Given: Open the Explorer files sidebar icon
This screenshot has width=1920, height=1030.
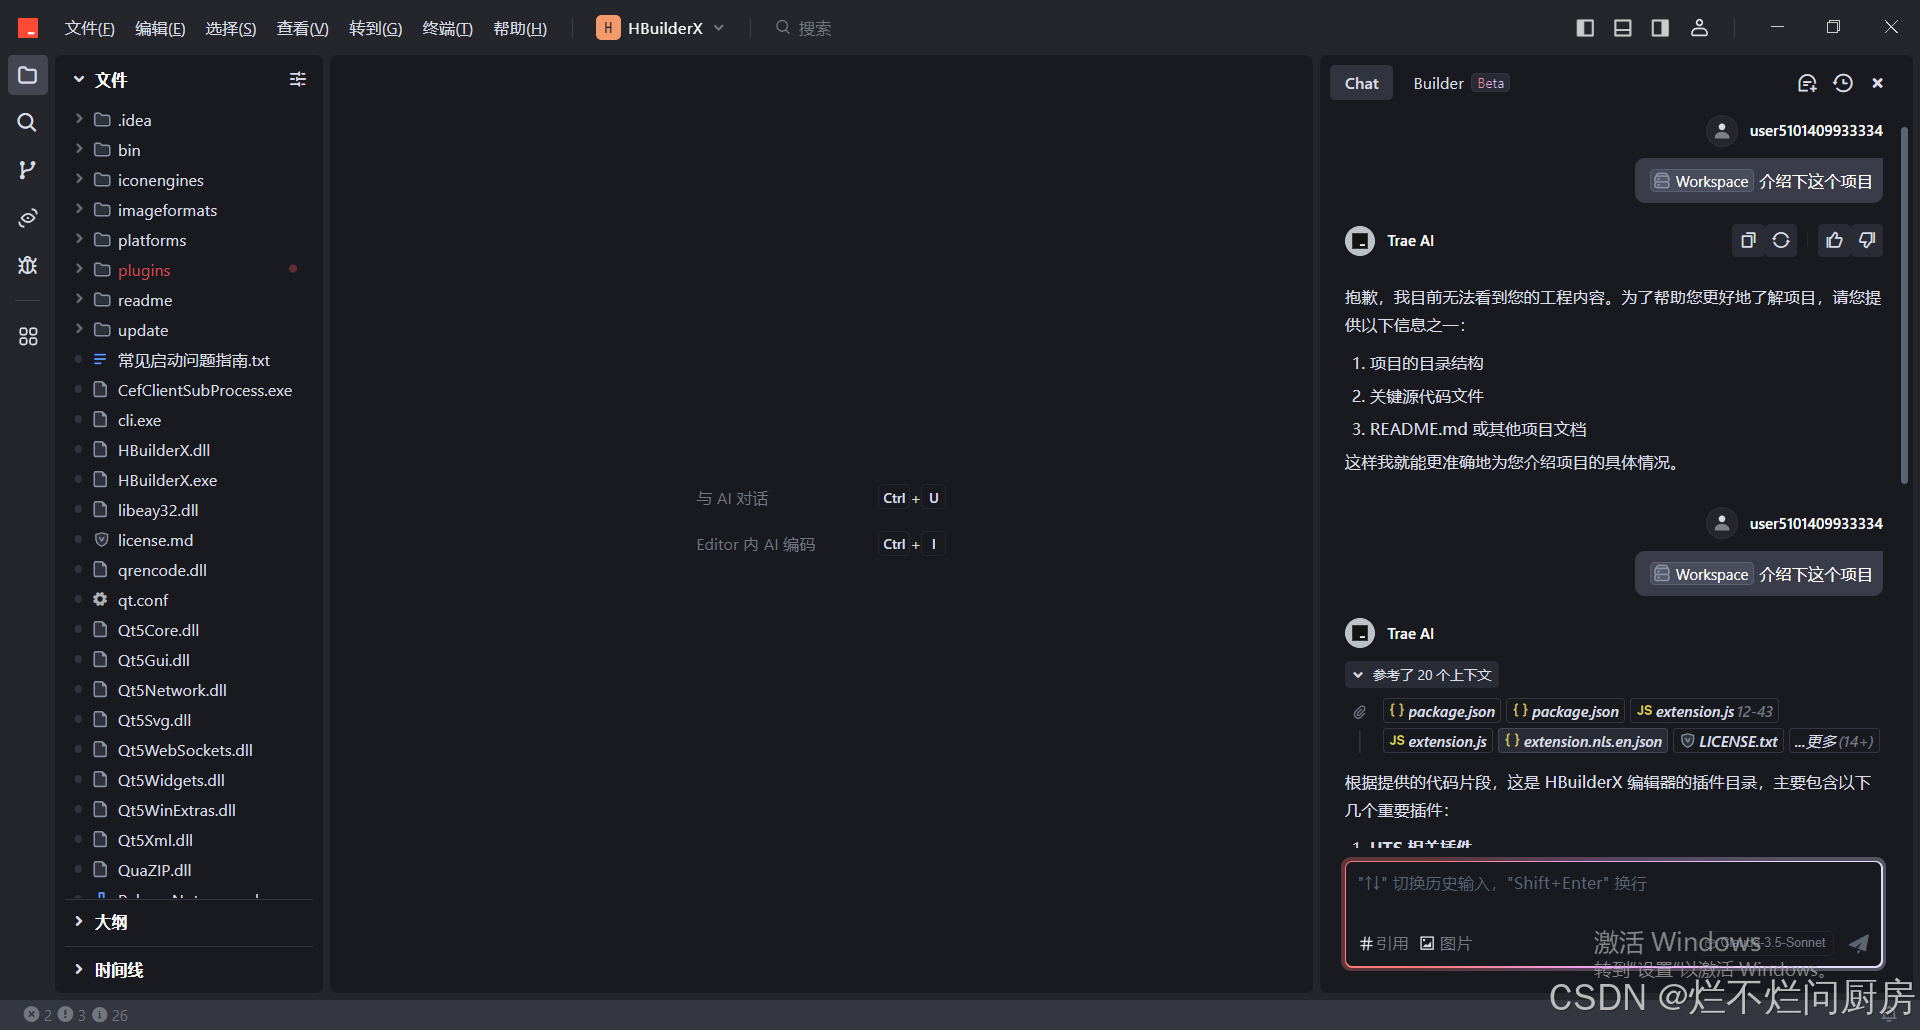Looking at the screenshot, I should click(x=28, y=76).
